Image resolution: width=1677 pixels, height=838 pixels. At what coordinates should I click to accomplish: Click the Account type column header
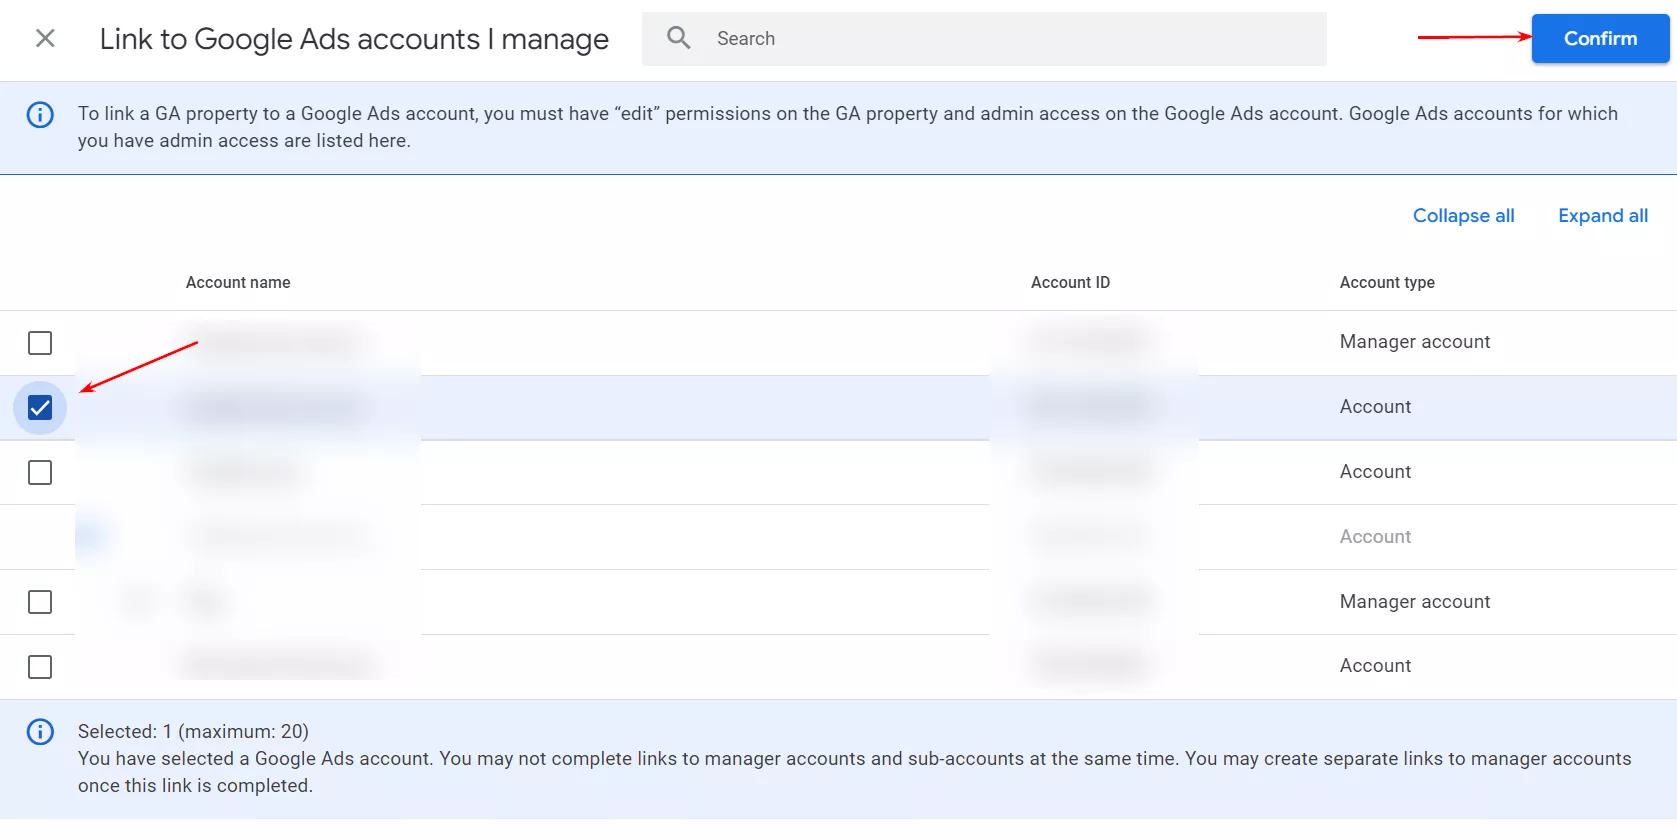(x=1387, y=283)
